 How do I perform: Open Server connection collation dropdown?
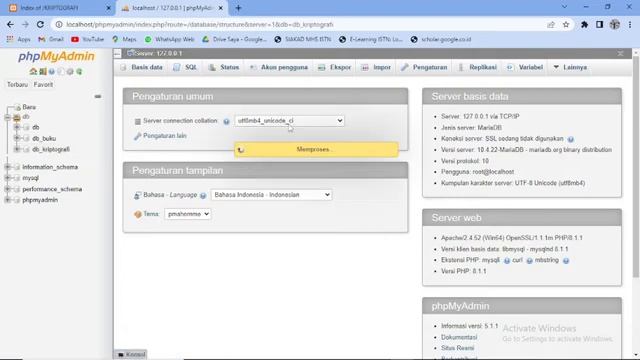click(289, 121)
